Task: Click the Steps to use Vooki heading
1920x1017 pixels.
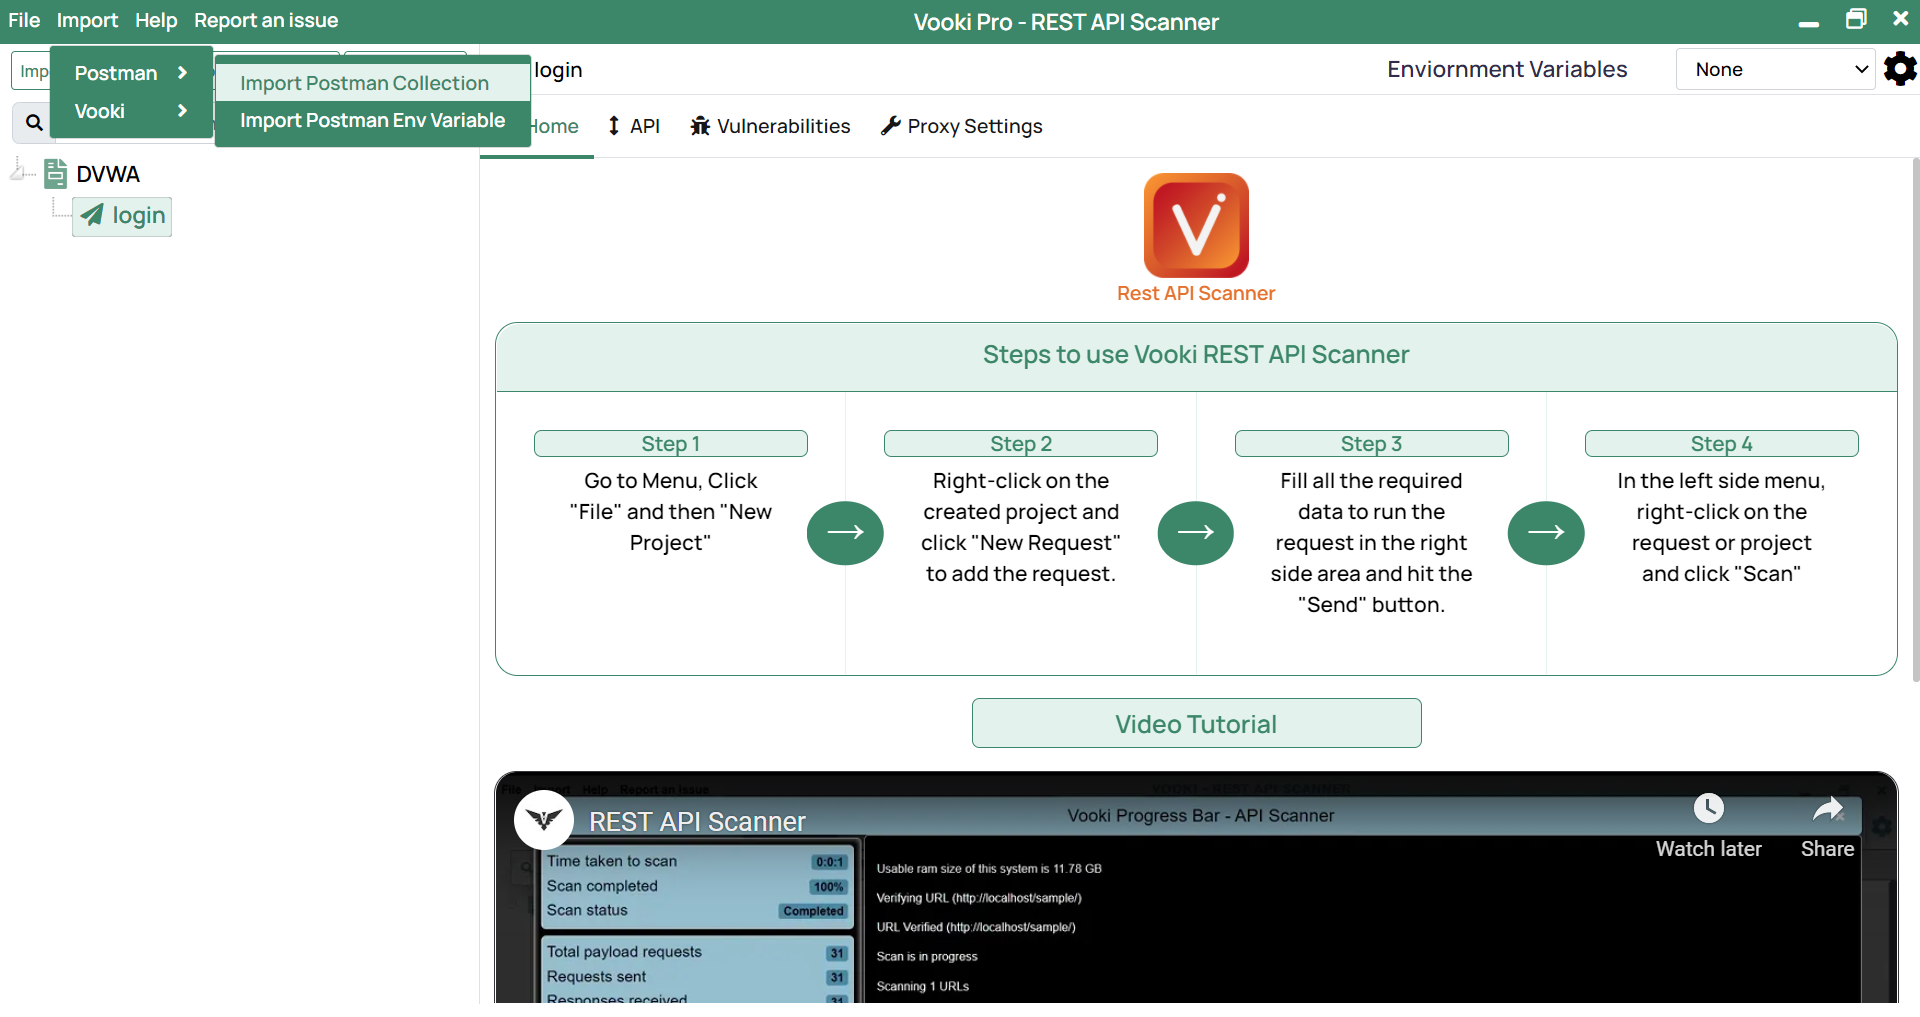Action: pos(1196,355)
